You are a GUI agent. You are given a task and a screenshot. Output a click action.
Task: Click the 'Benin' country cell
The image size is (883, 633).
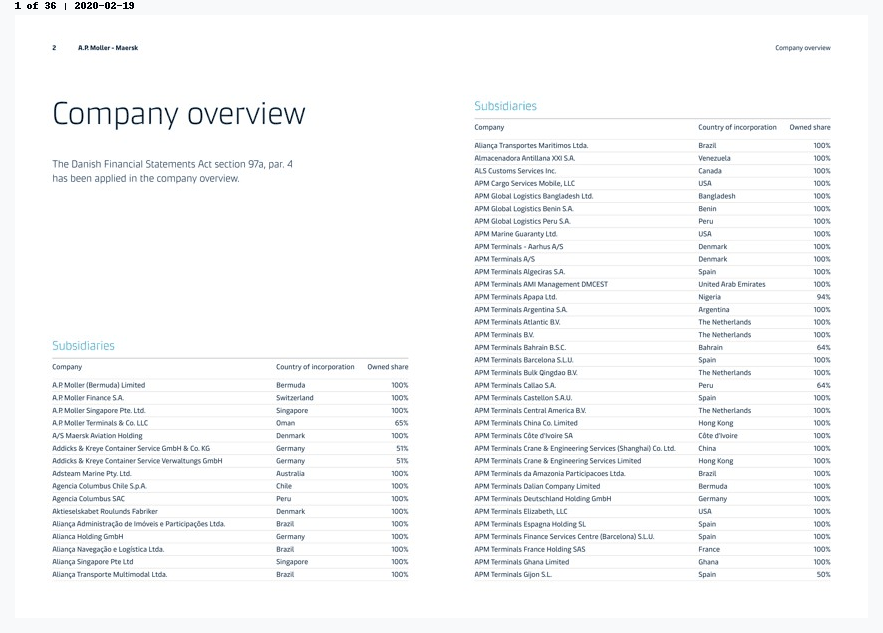pyautogui.click(x=707, y=208)
